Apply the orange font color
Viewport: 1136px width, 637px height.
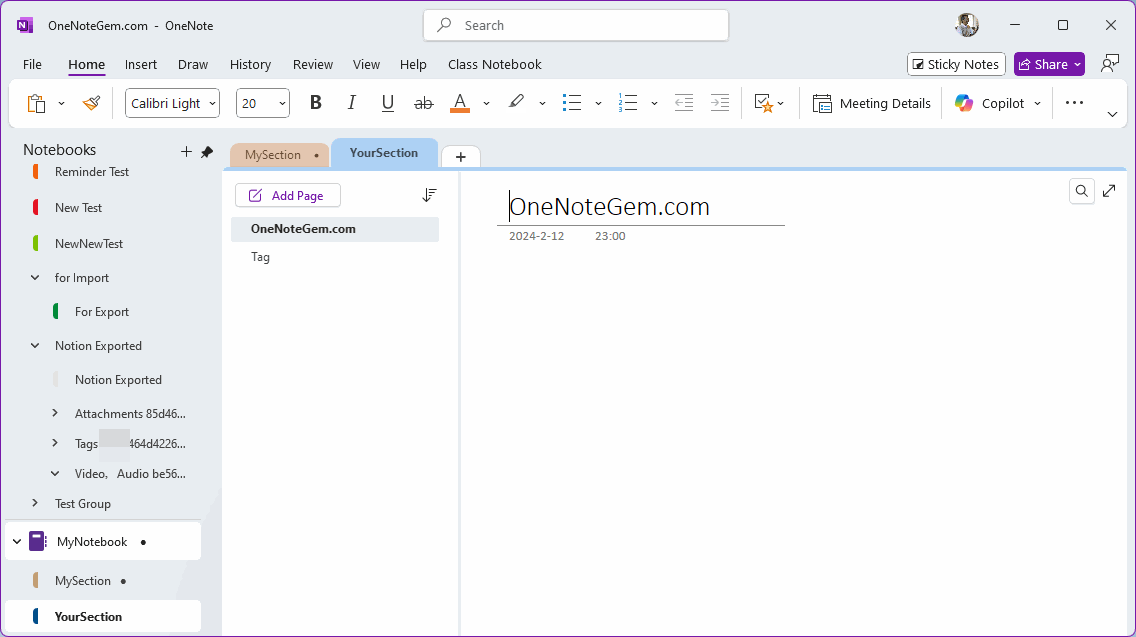coord(460,104)
